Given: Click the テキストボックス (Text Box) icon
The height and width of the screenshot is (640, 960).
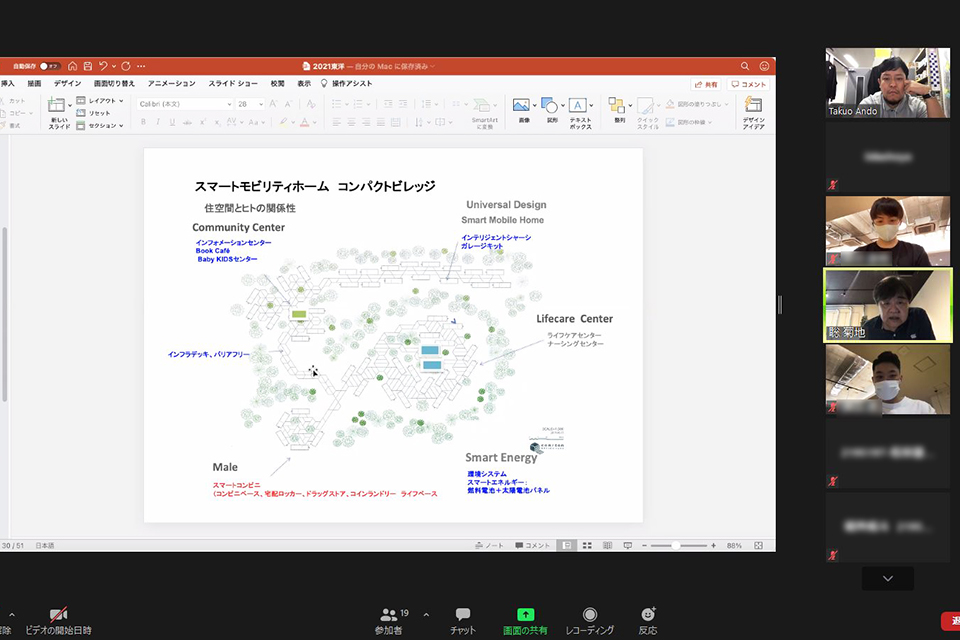Looking at the screenshot, I should [x=577, y=105].
